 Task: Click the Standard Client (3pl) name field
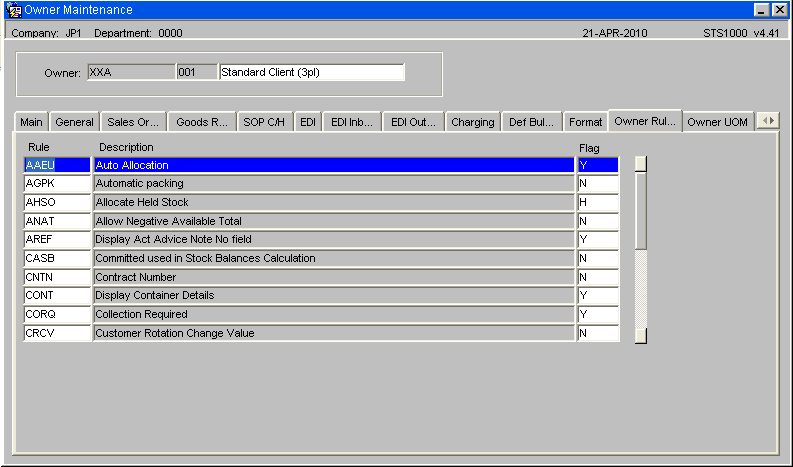tap(312, 72)
